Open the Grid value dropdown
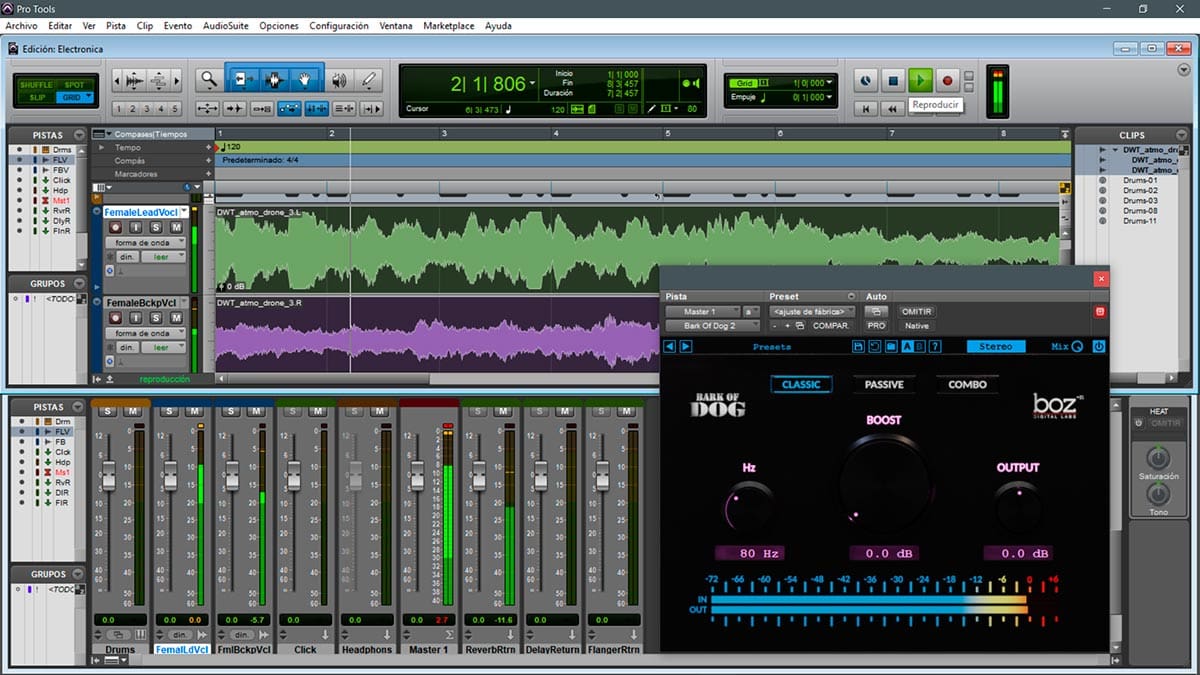The width and height of the screenshot is (1200, 675). pyautogui.click(x=829, y=83)
